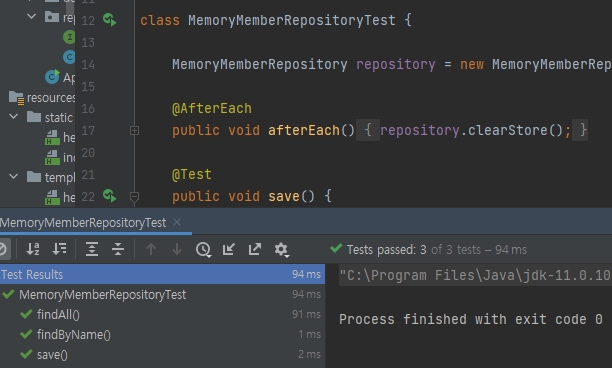Collapse the static folder in project tree

pyautogui.click(x=13, y=117)
